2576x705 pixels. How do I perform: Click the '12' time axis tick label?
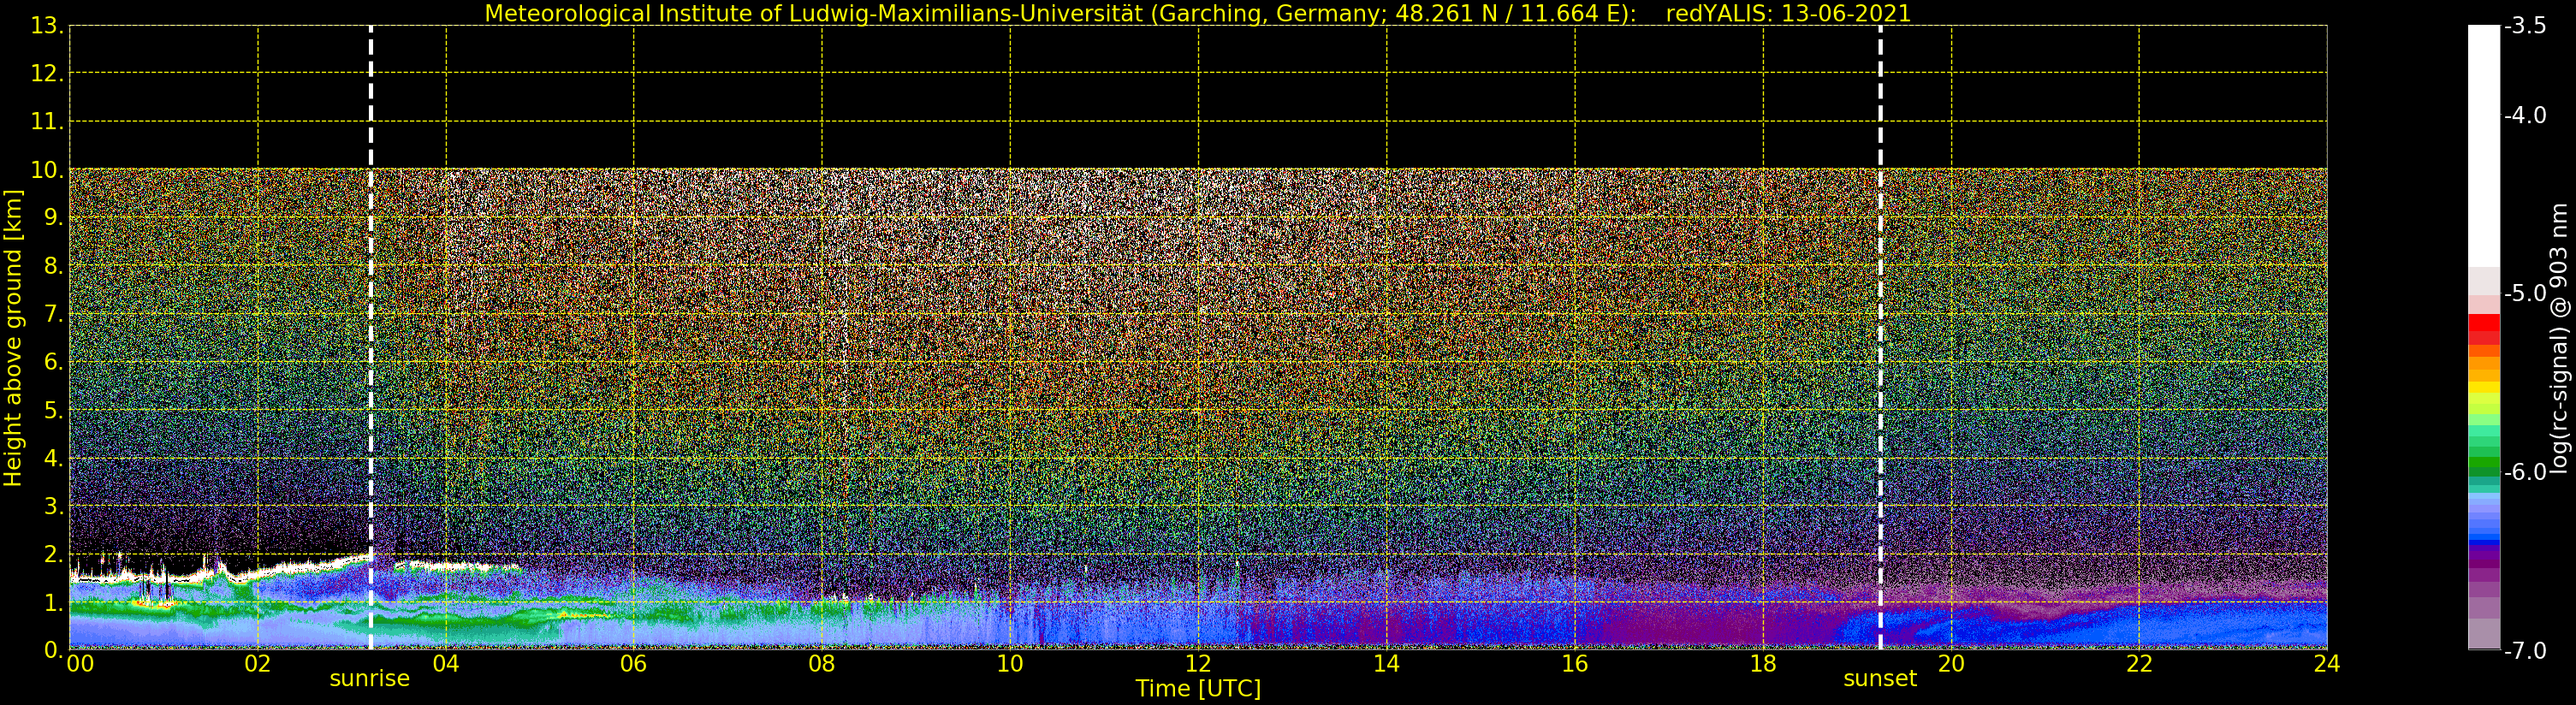[x=1198, y=664]
